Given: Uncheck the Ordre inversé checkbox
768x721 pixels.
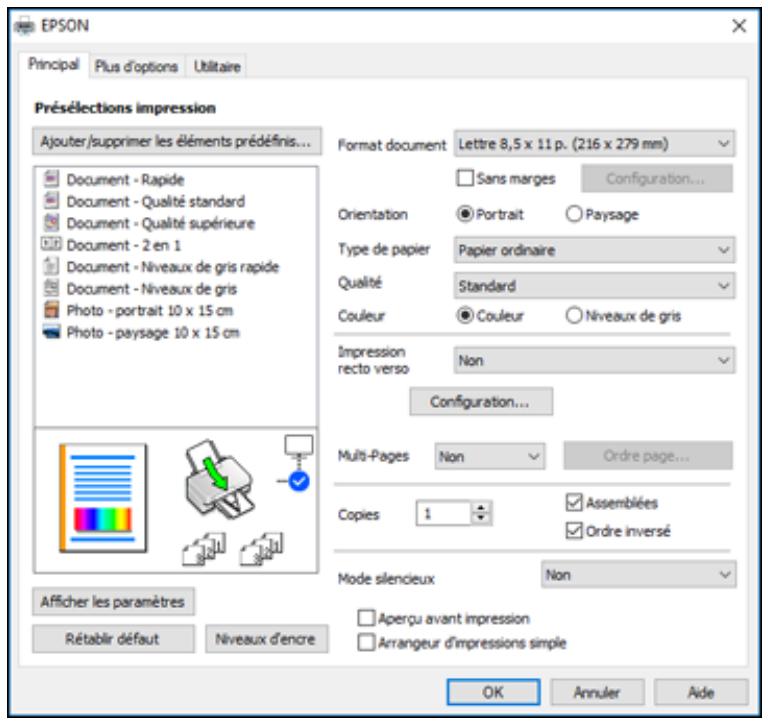Looking at the screenshot, I should coord(574,530).
